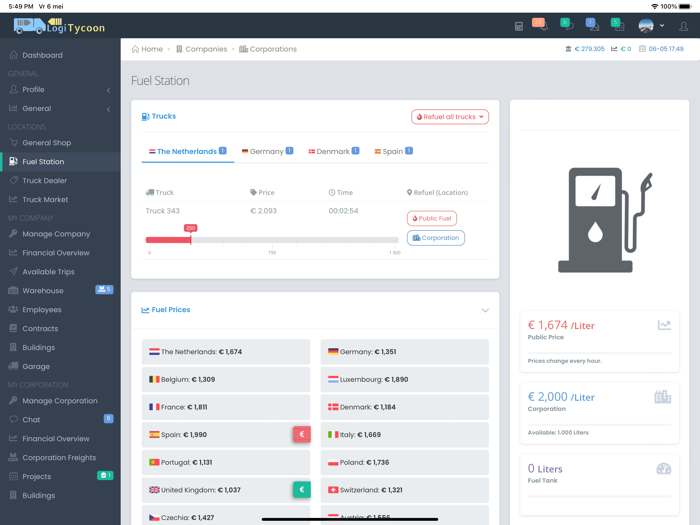
Task: Select The Netherlands tab
Action: point(188,151)
